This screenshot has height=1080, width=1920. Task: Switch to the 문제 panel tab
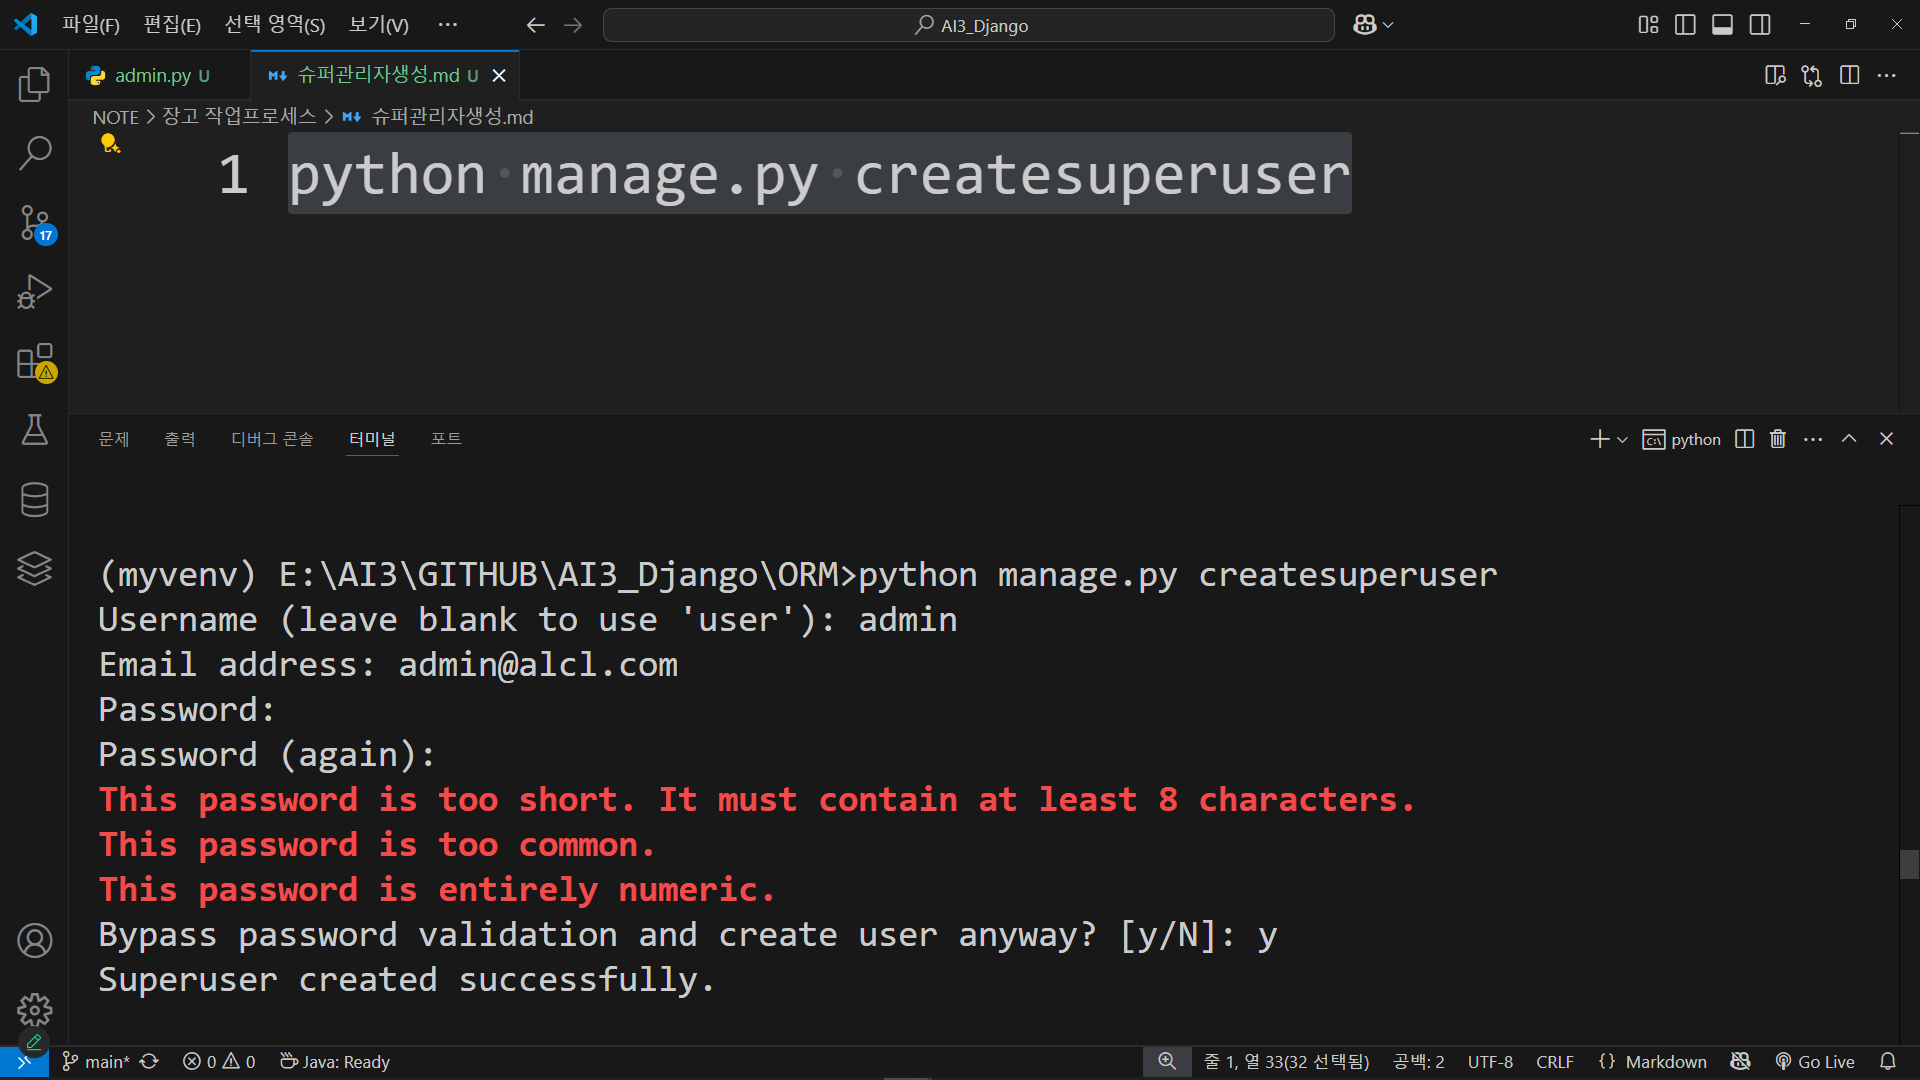point(114,439)
